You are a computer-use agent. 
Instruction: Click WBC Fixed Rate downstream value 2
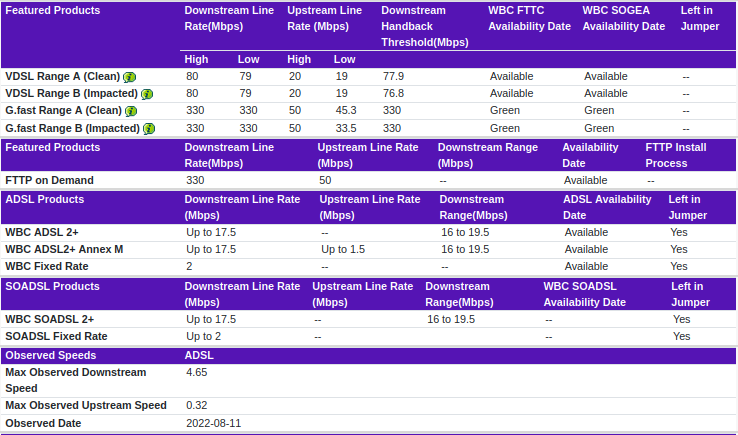(x=189, y=266)
